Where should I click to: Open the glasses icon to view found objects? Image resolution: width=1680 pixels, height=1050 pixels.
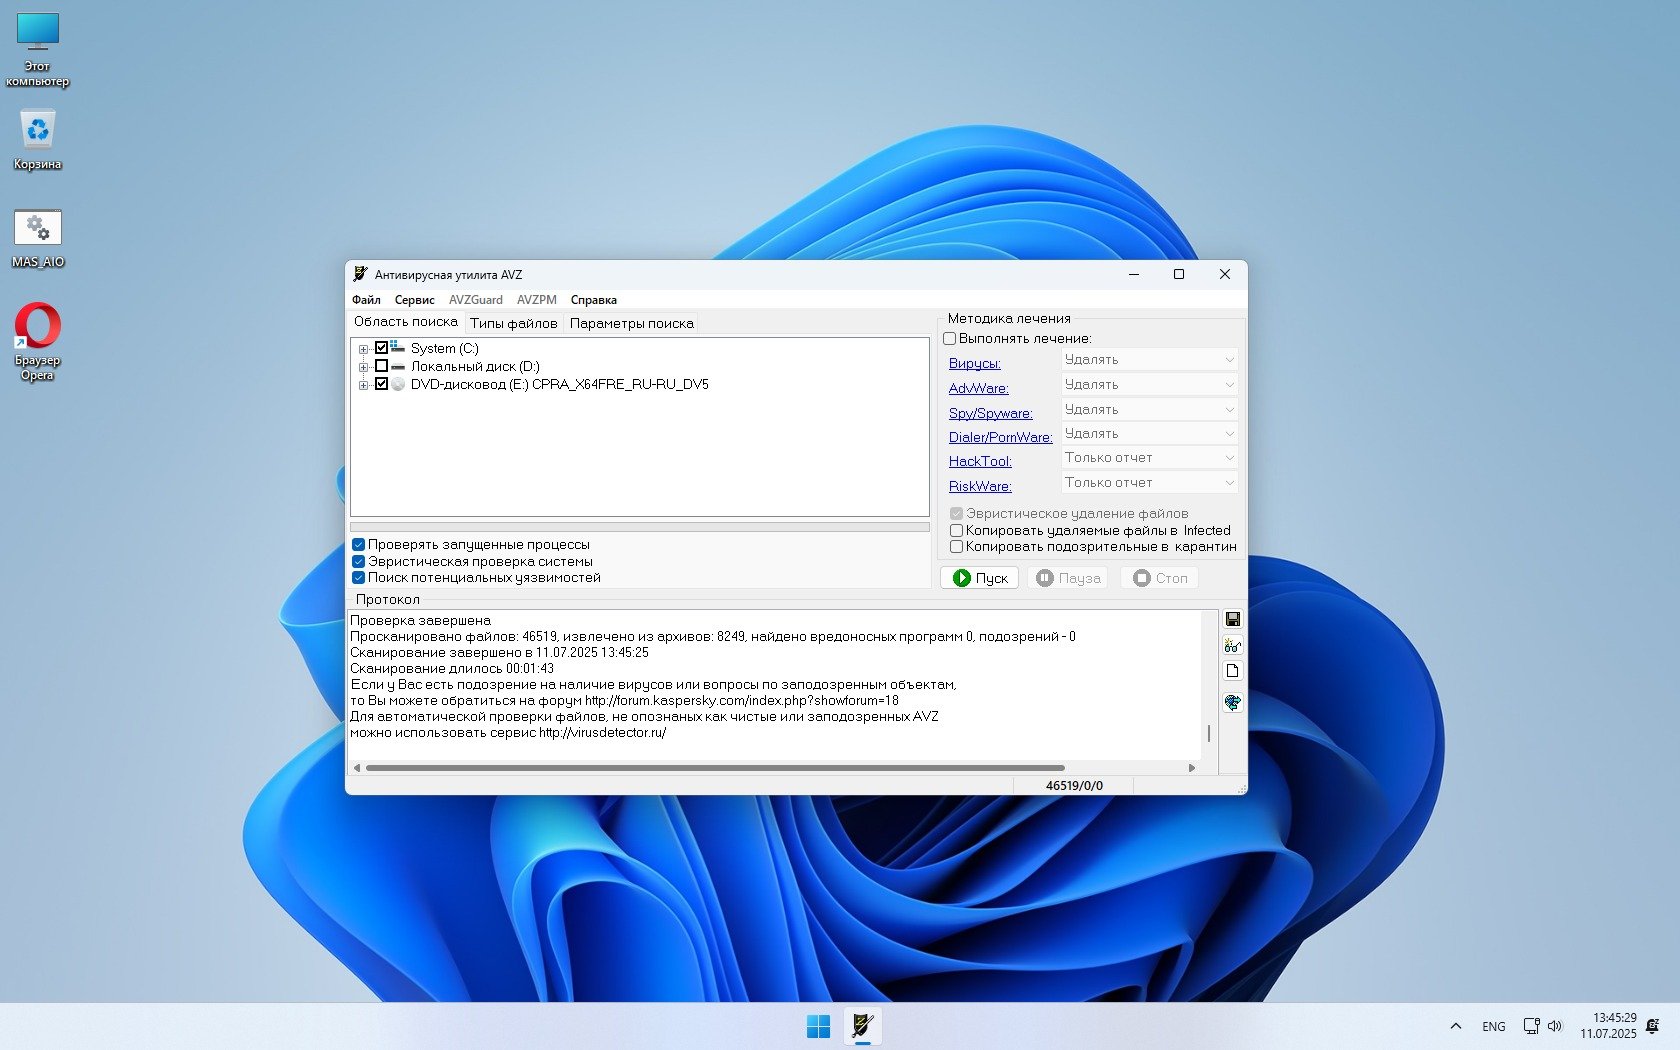point(1232,645)
